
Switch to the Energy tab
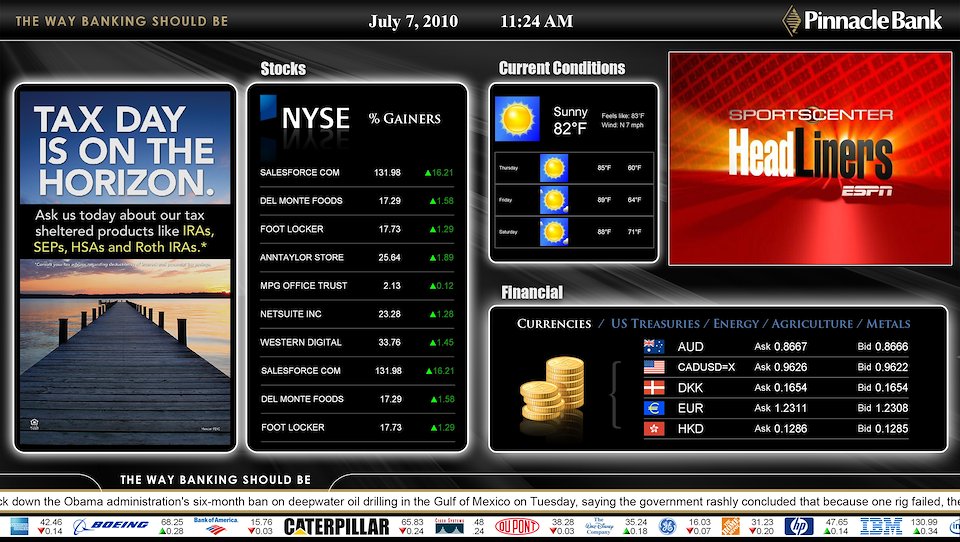[735, 323]
